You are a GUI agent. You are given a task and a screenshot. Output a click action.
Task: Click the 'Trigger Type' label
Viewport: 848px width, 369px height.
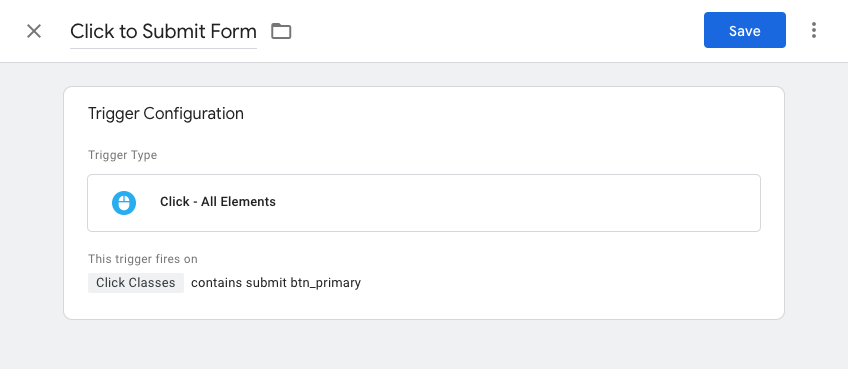tap(123, 155)
